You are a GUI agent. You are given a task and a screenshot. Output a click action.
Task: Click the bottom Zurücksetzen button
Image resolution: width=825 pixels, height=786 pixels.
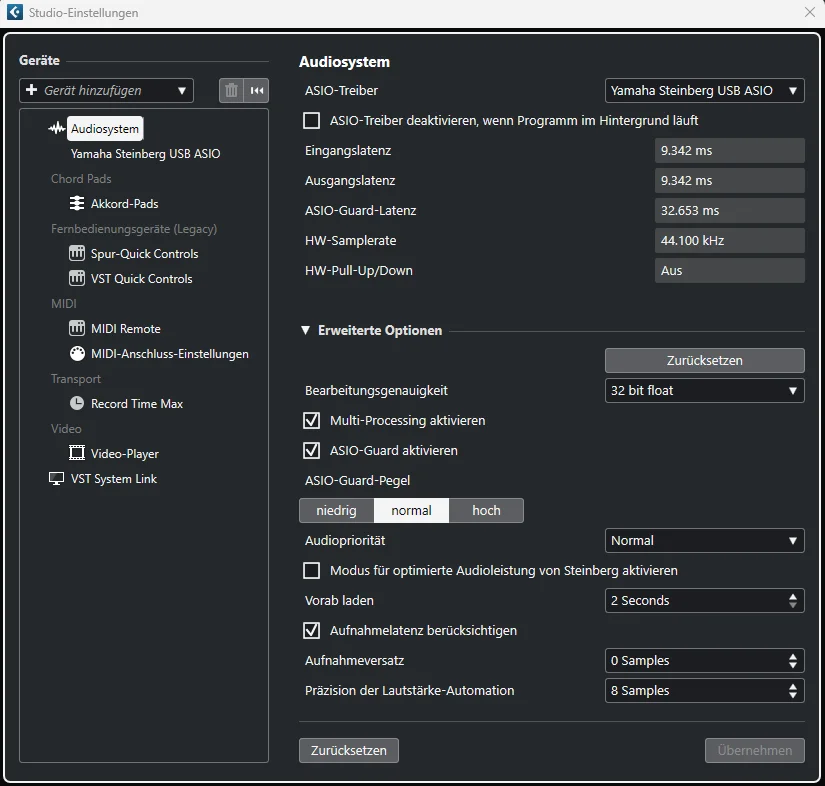click(x=349, y=750)
